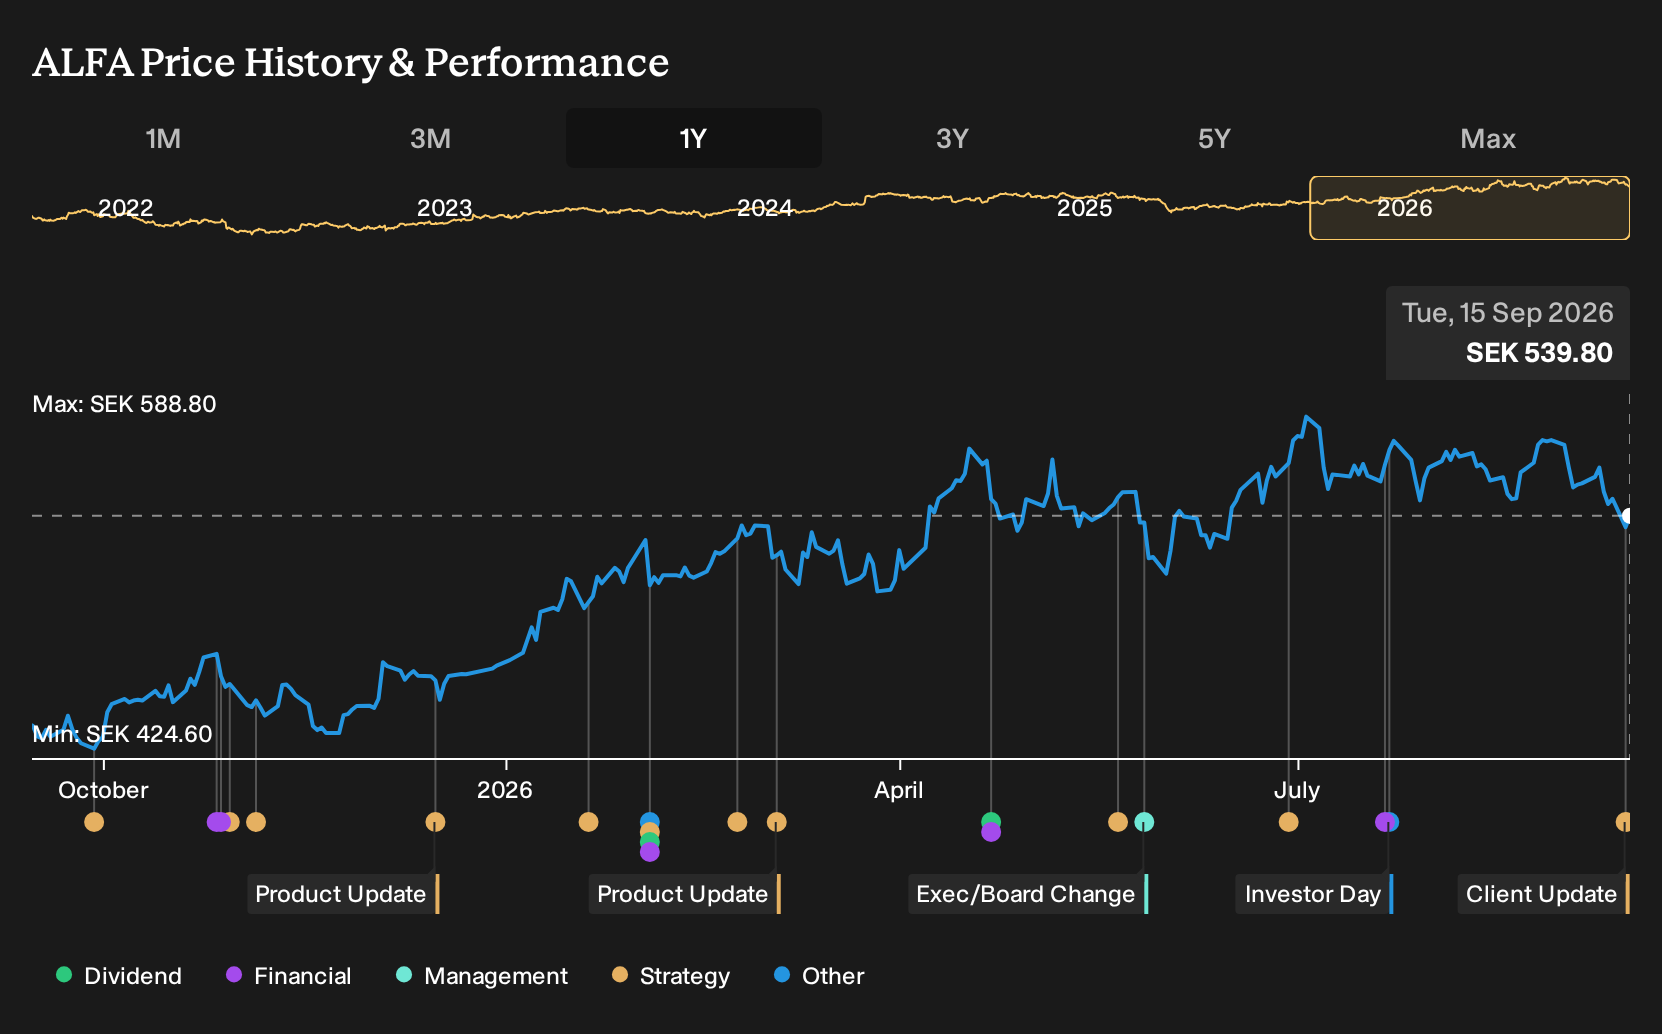Switch to the 3Y time range tab

pyautogui.click(x=952, y=138)
